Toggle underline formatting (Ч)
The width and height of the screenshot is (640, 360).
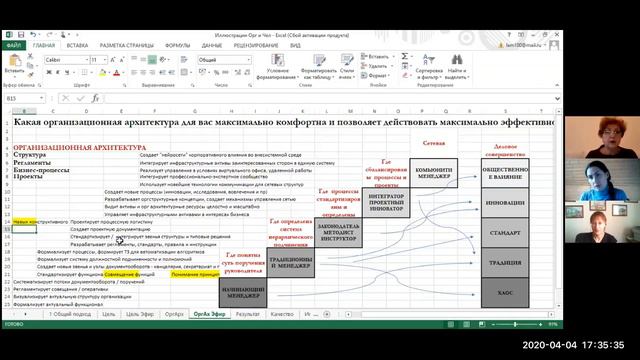point(67,72)
